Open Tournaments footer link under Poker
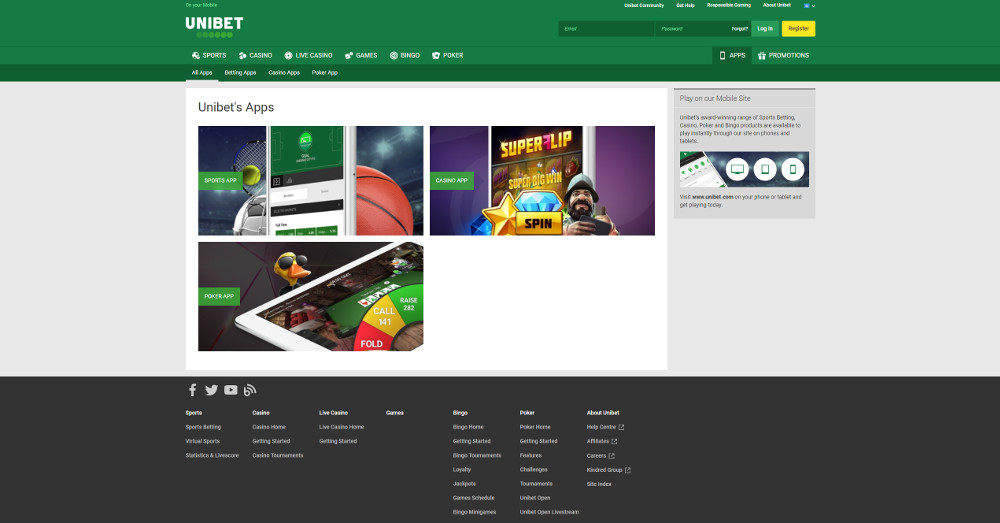 pos(536,483)
